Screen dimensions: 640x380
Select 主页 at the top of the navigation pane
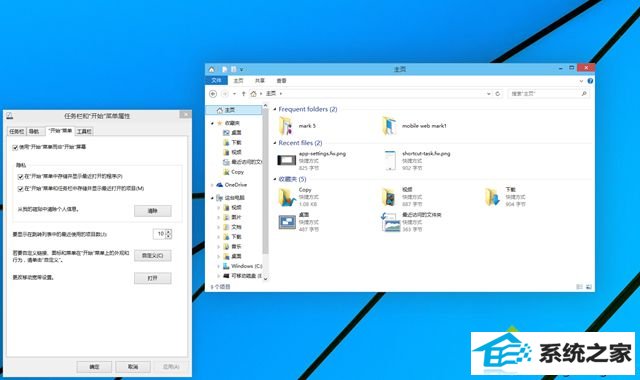click(234, 110)
